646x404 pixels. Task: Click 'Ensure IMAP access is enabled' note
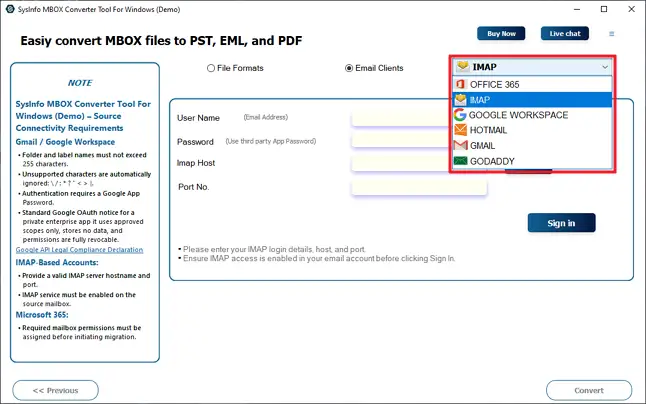coord(319,259)
